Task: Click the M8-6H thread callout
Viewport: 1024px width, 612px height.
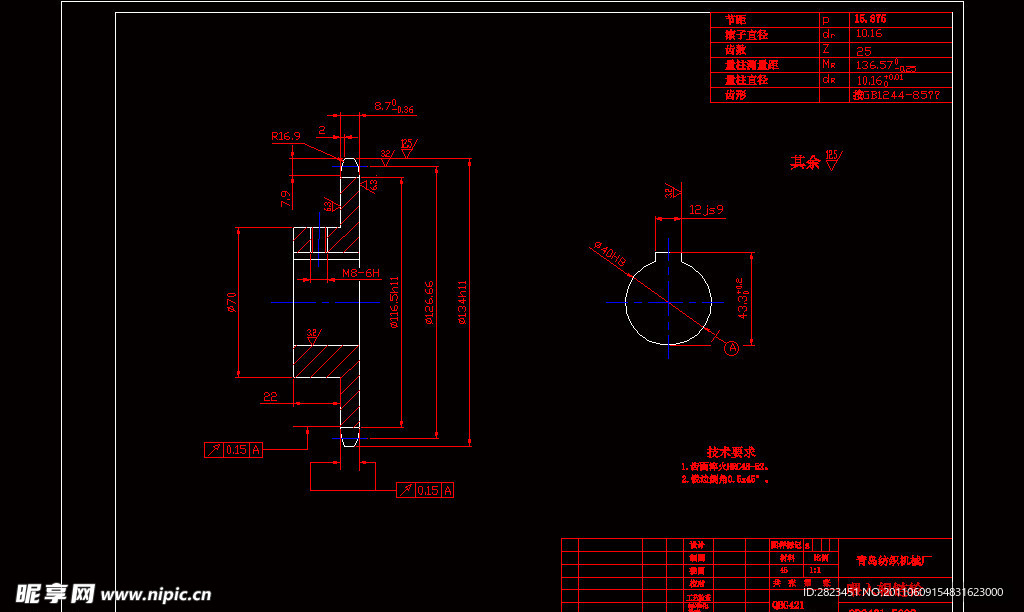Action: [x=360, y=273]
